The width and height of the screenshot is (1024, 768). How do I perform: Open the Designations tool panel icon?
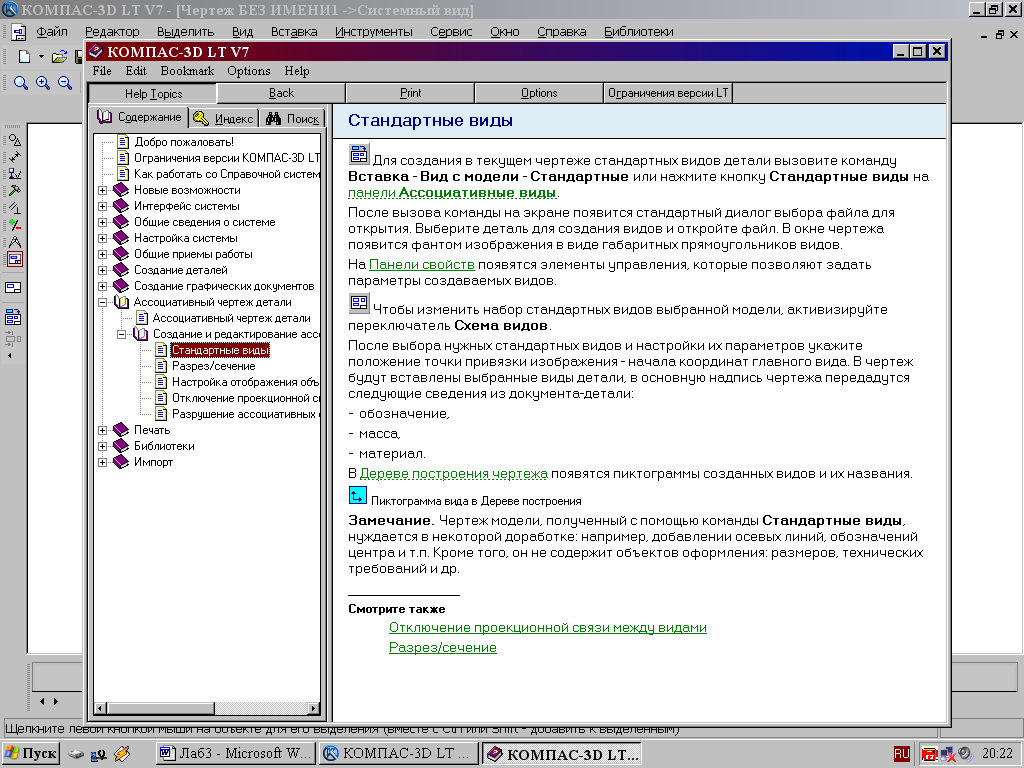[14, 174]
